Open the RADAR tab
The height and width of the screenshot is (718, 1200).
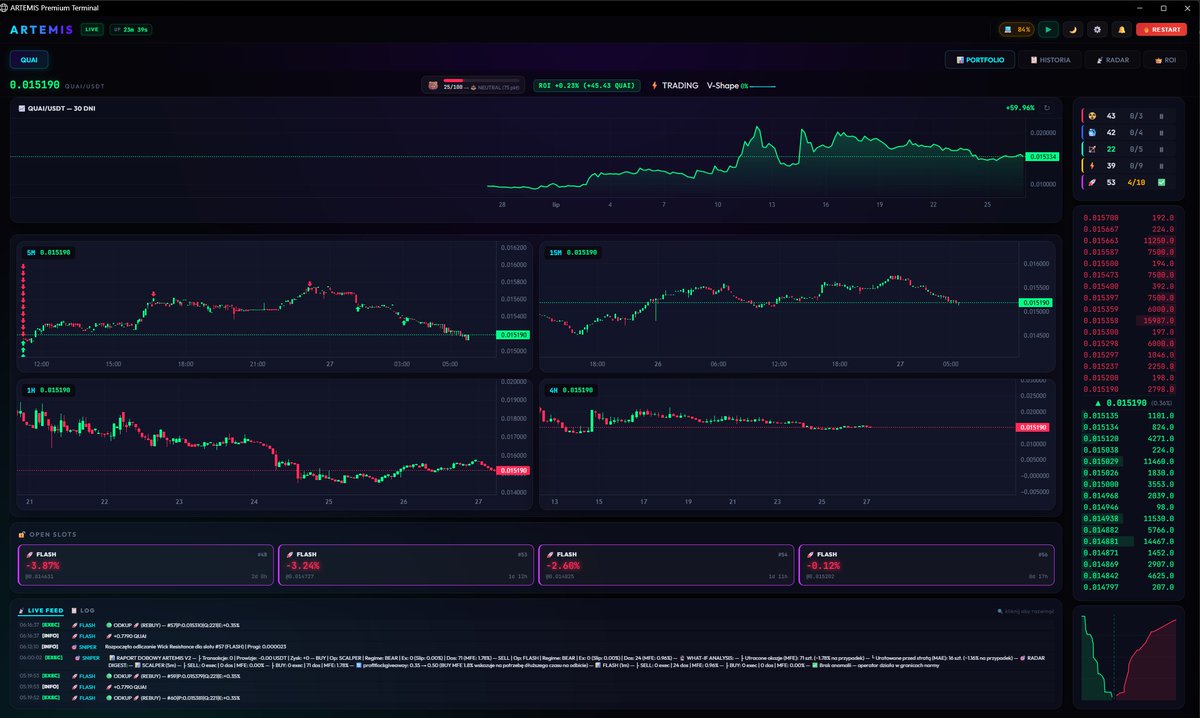pyautogui.click(x=1112, y=60)
